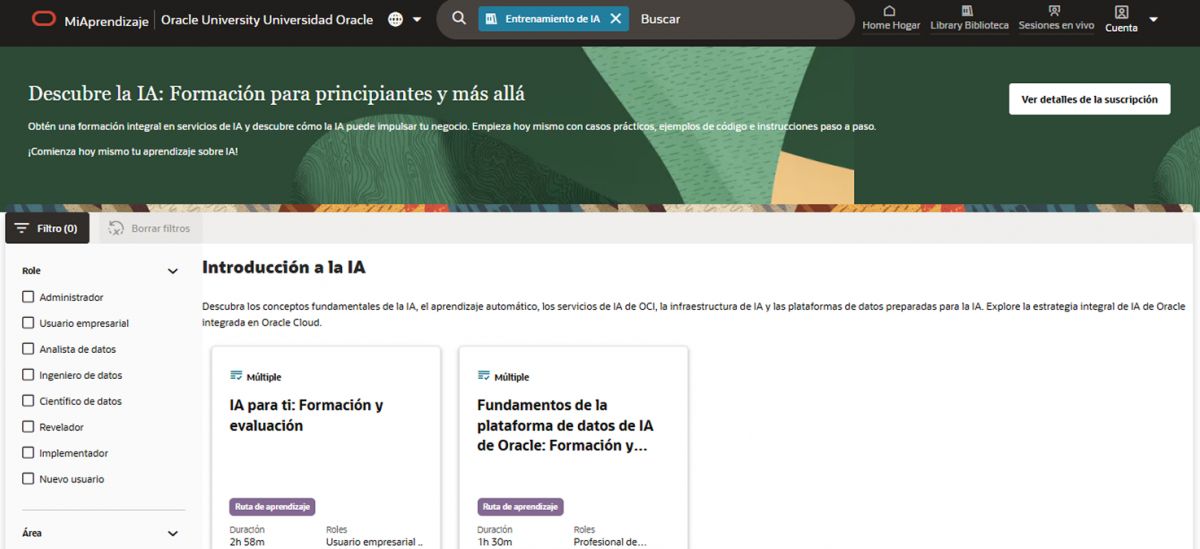The image size is (1200, 549).
Task: Check the Usuario empresarial checkbox
Action: pos(28,323)
